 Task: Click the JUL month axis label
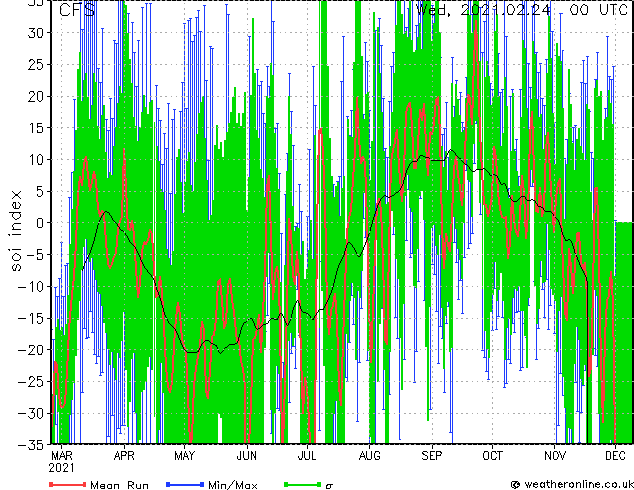(x=307, y=456)
